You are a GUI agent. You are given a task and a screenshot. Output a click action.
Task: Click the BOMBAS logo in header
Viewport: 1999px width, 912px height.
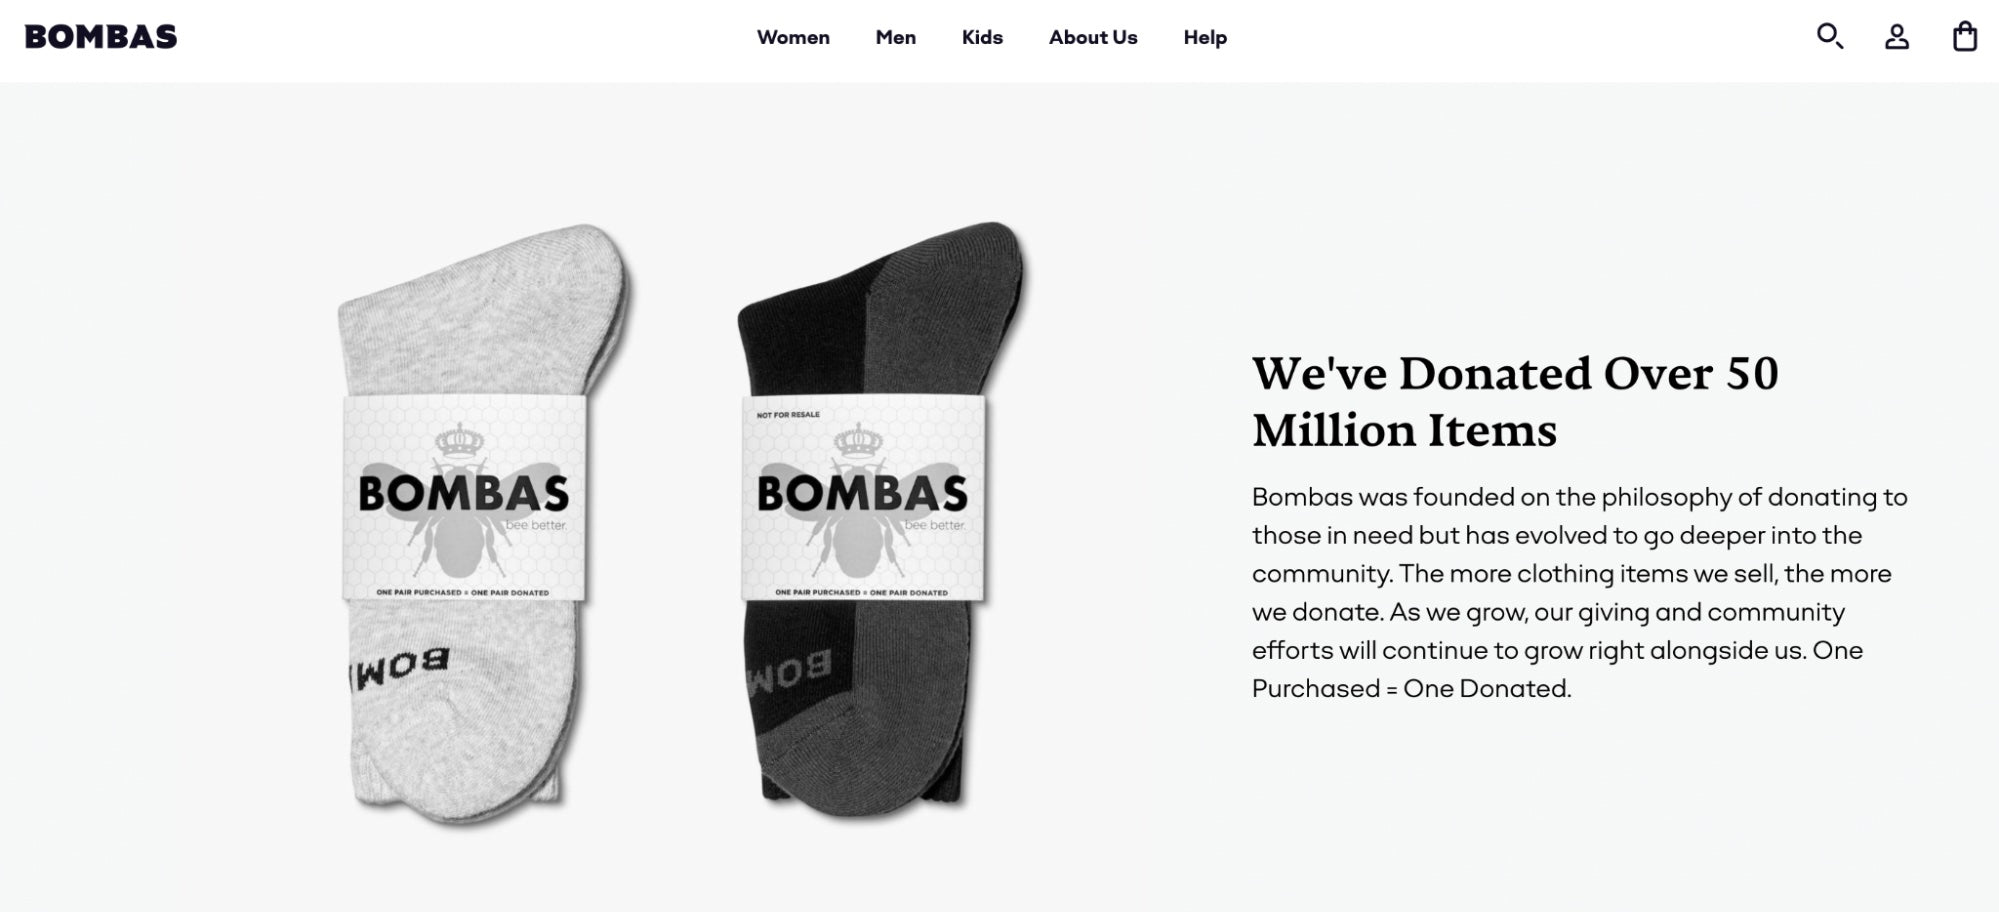tap(101, 37)
